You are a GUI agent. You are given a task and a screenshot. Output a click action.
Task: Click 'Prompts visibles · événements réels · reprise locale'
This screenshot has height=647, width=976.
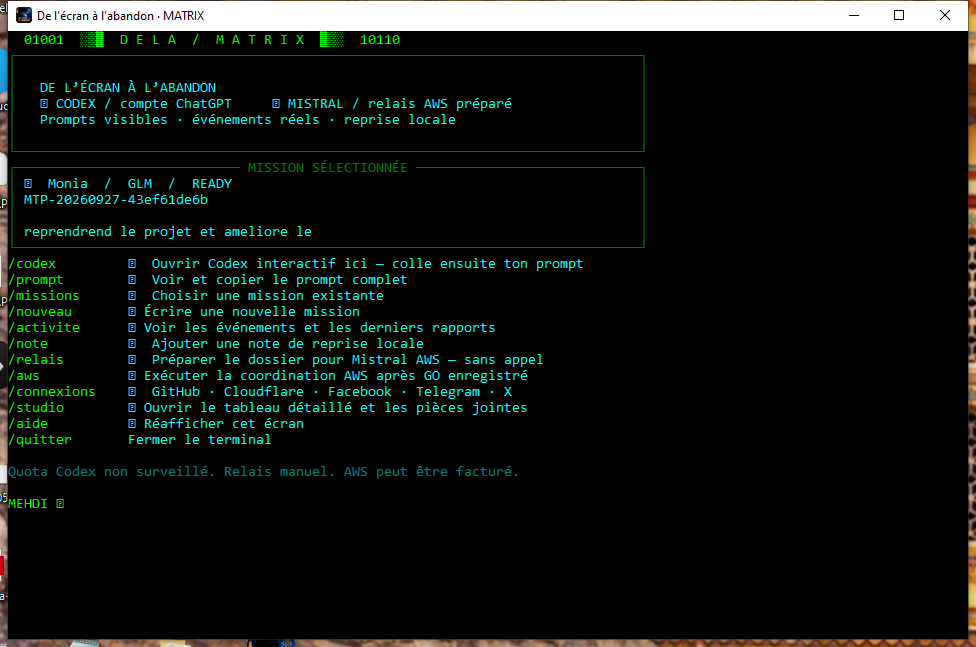pos(248,120)
